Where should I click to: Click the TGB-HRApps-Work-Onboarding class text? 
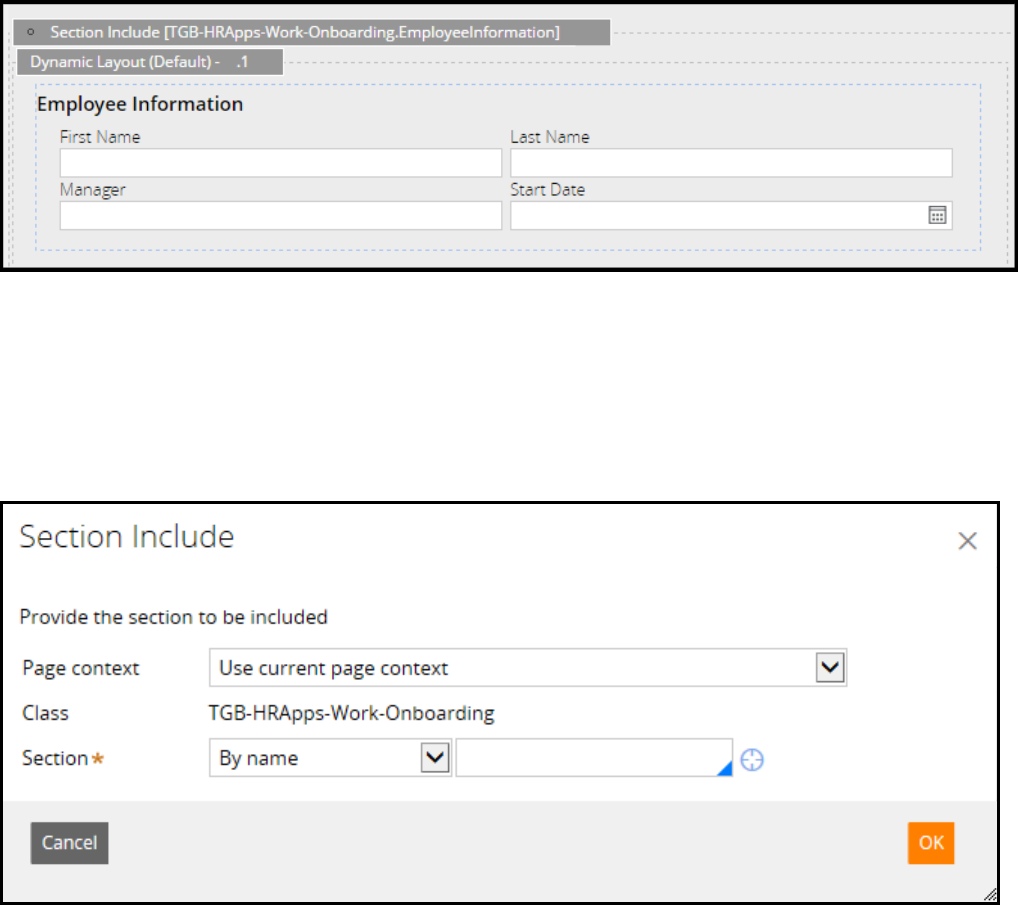[351, 714]
